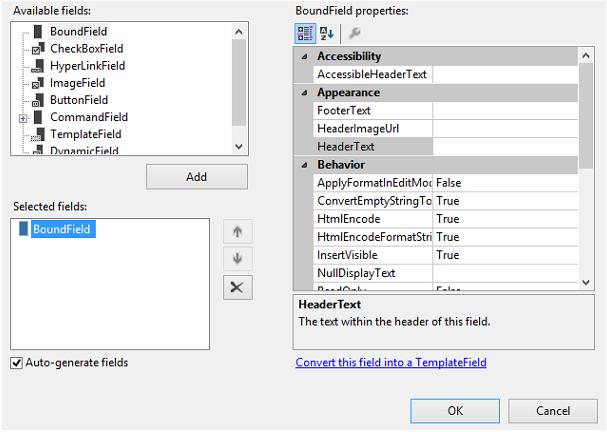The height and width of the screenshot is (432, 607).
Task: Click the OK button
Action: click(x=455, y=410)
